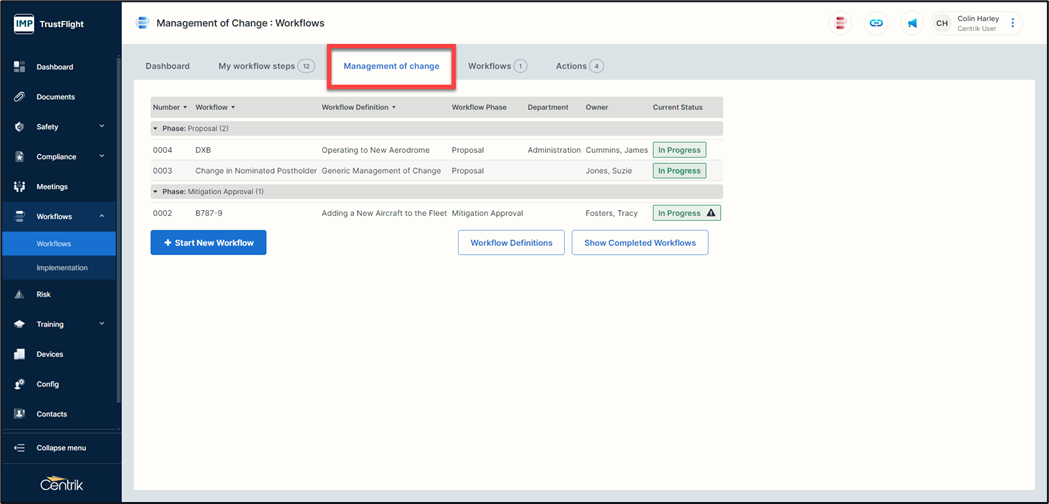The width and height of the screenshot is (1049, 504).
Task: Click the Start New Workflow button
Action: click(x=208, y=243)
